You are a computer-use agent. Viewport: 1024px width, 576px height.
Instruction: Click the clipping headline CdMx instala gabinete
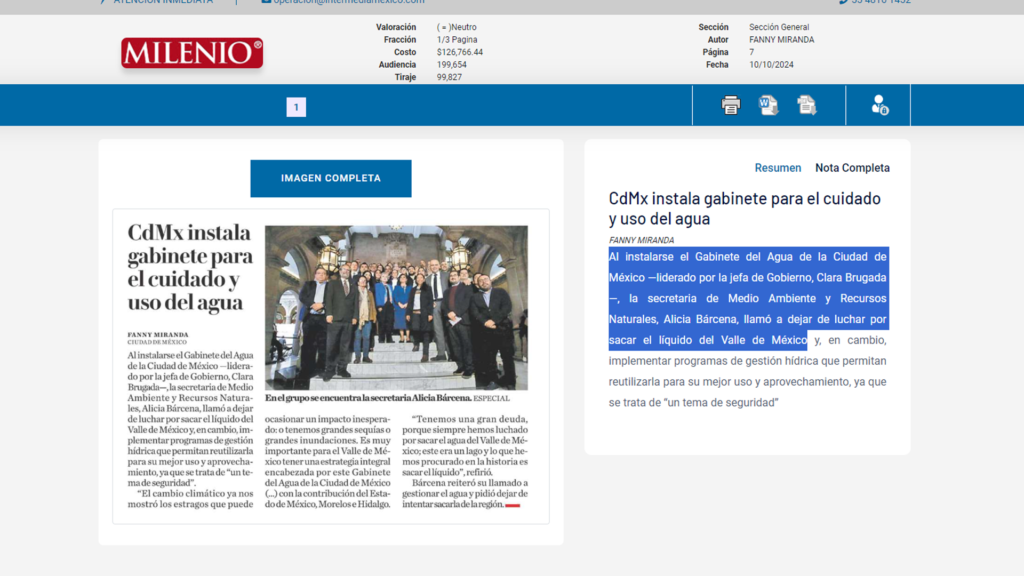pyautogui.click(x=190, y=268)
